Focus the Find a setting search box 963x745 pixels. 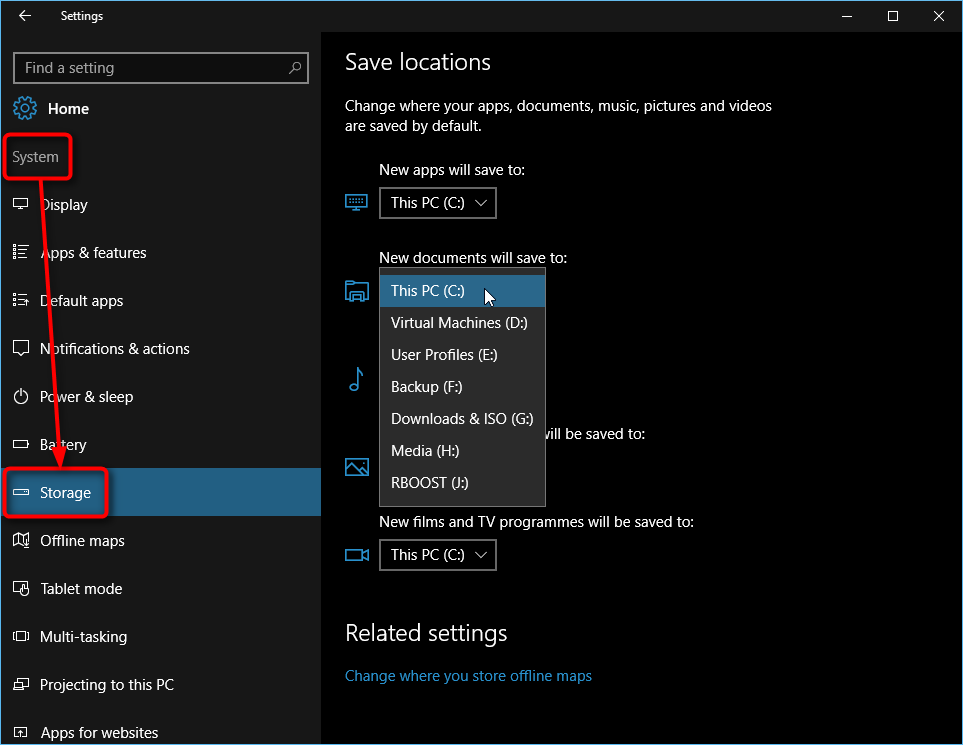pos(161,68)
